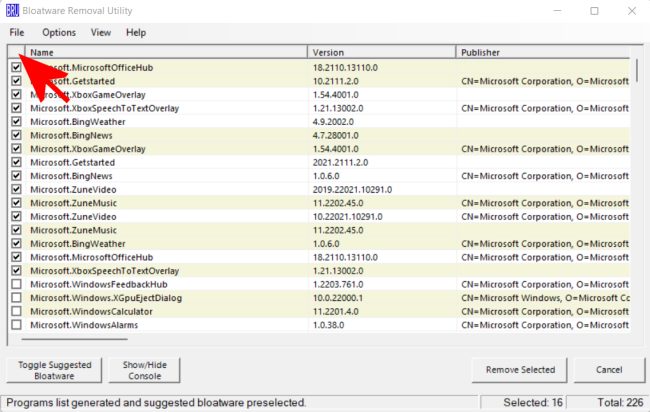The height and width of the screenshot is (412, 650).
Task: Click version cell 2019.22021.10291.0
Action: coord(352,189)
